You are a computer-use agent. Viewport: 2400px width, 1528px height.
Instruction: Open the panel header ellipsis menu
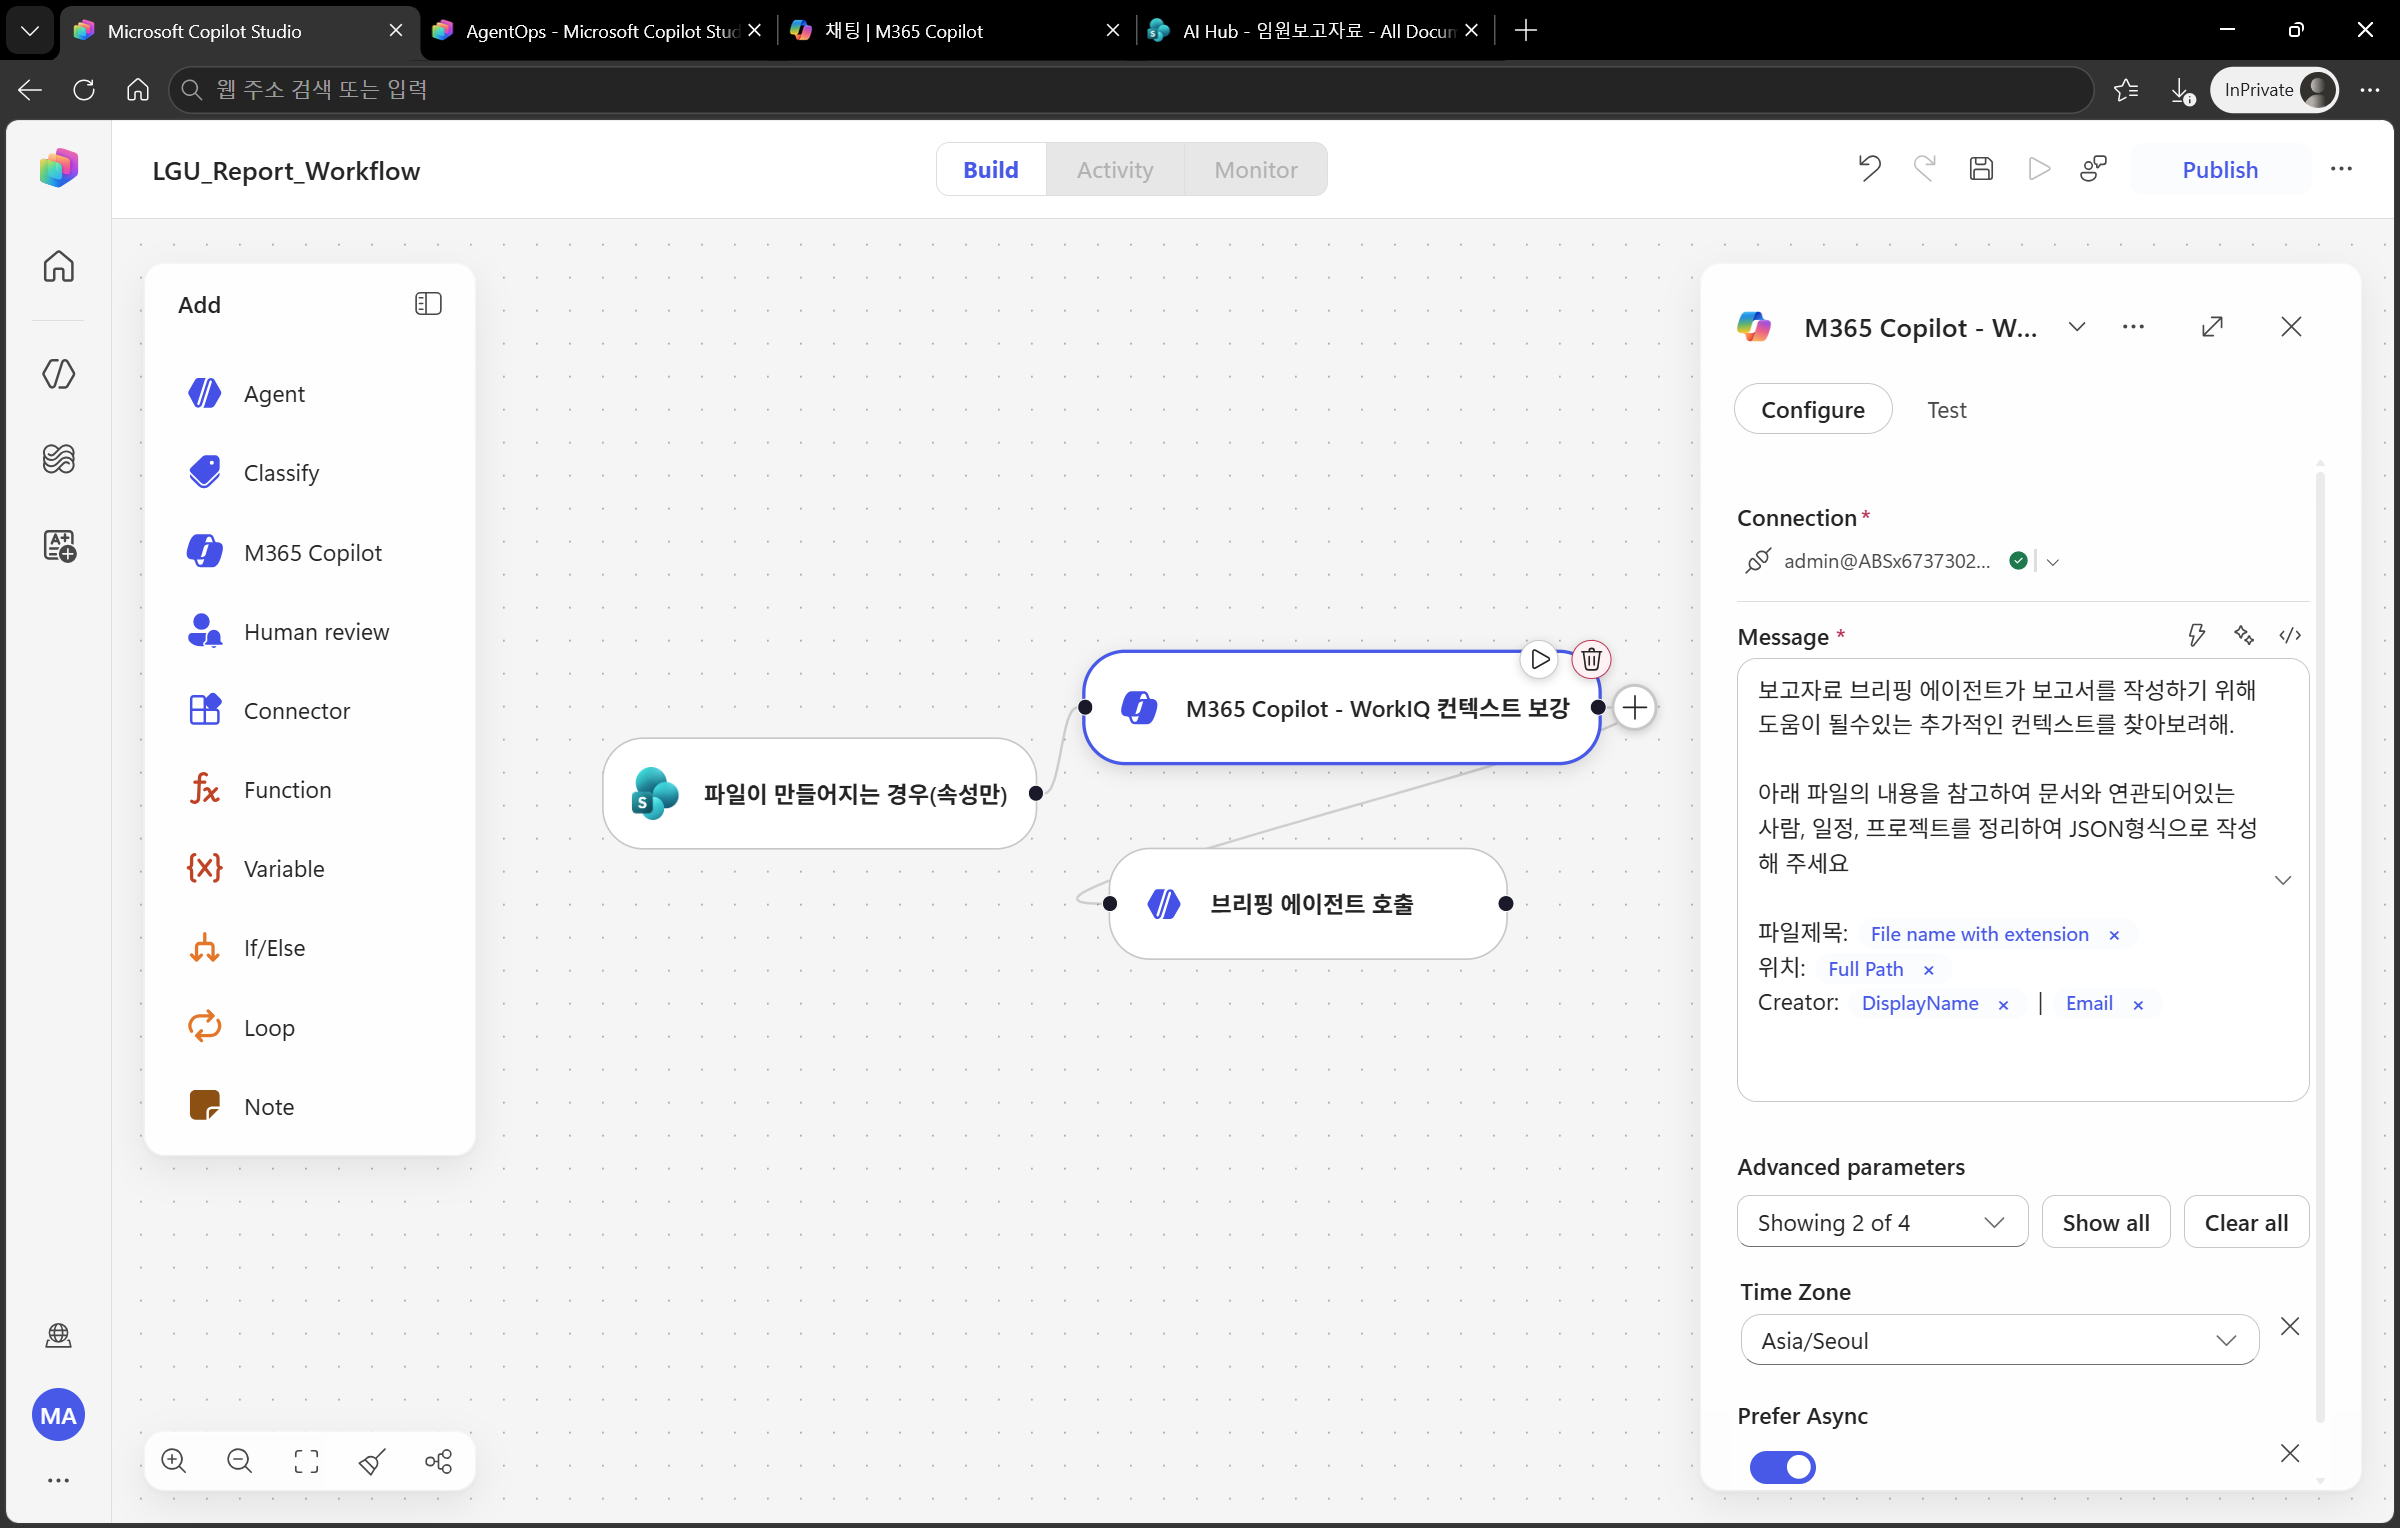pyautogui.click(x=2133, y=327)
